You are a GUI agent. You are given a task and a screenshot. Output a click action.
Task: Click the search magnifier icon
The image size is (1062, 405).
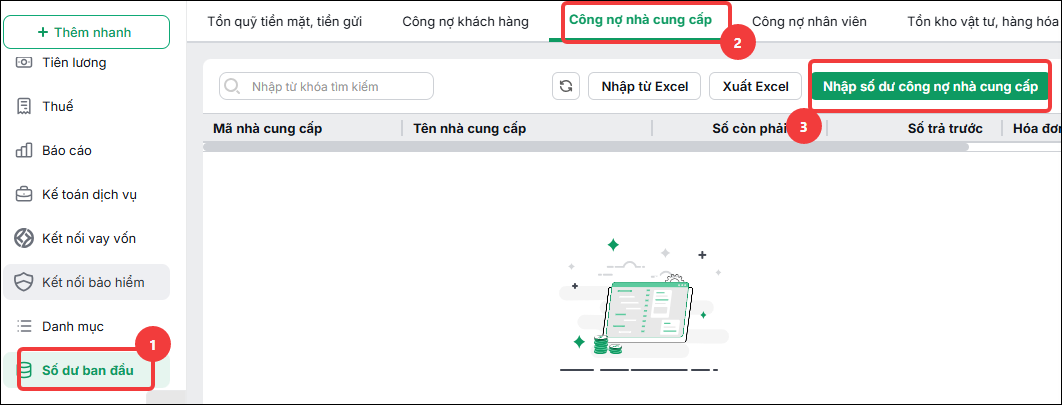pos(232,86)
